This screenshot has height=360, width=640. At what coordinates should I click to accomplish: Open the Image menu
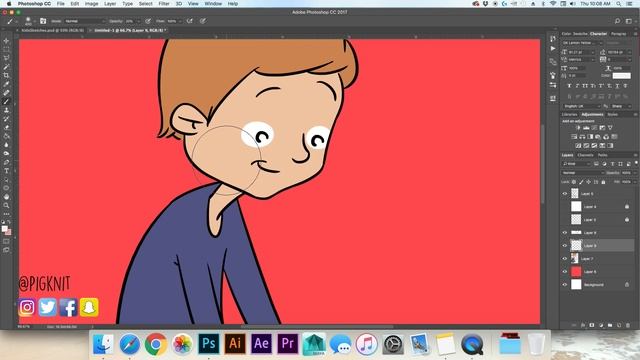tap(91, 4)
